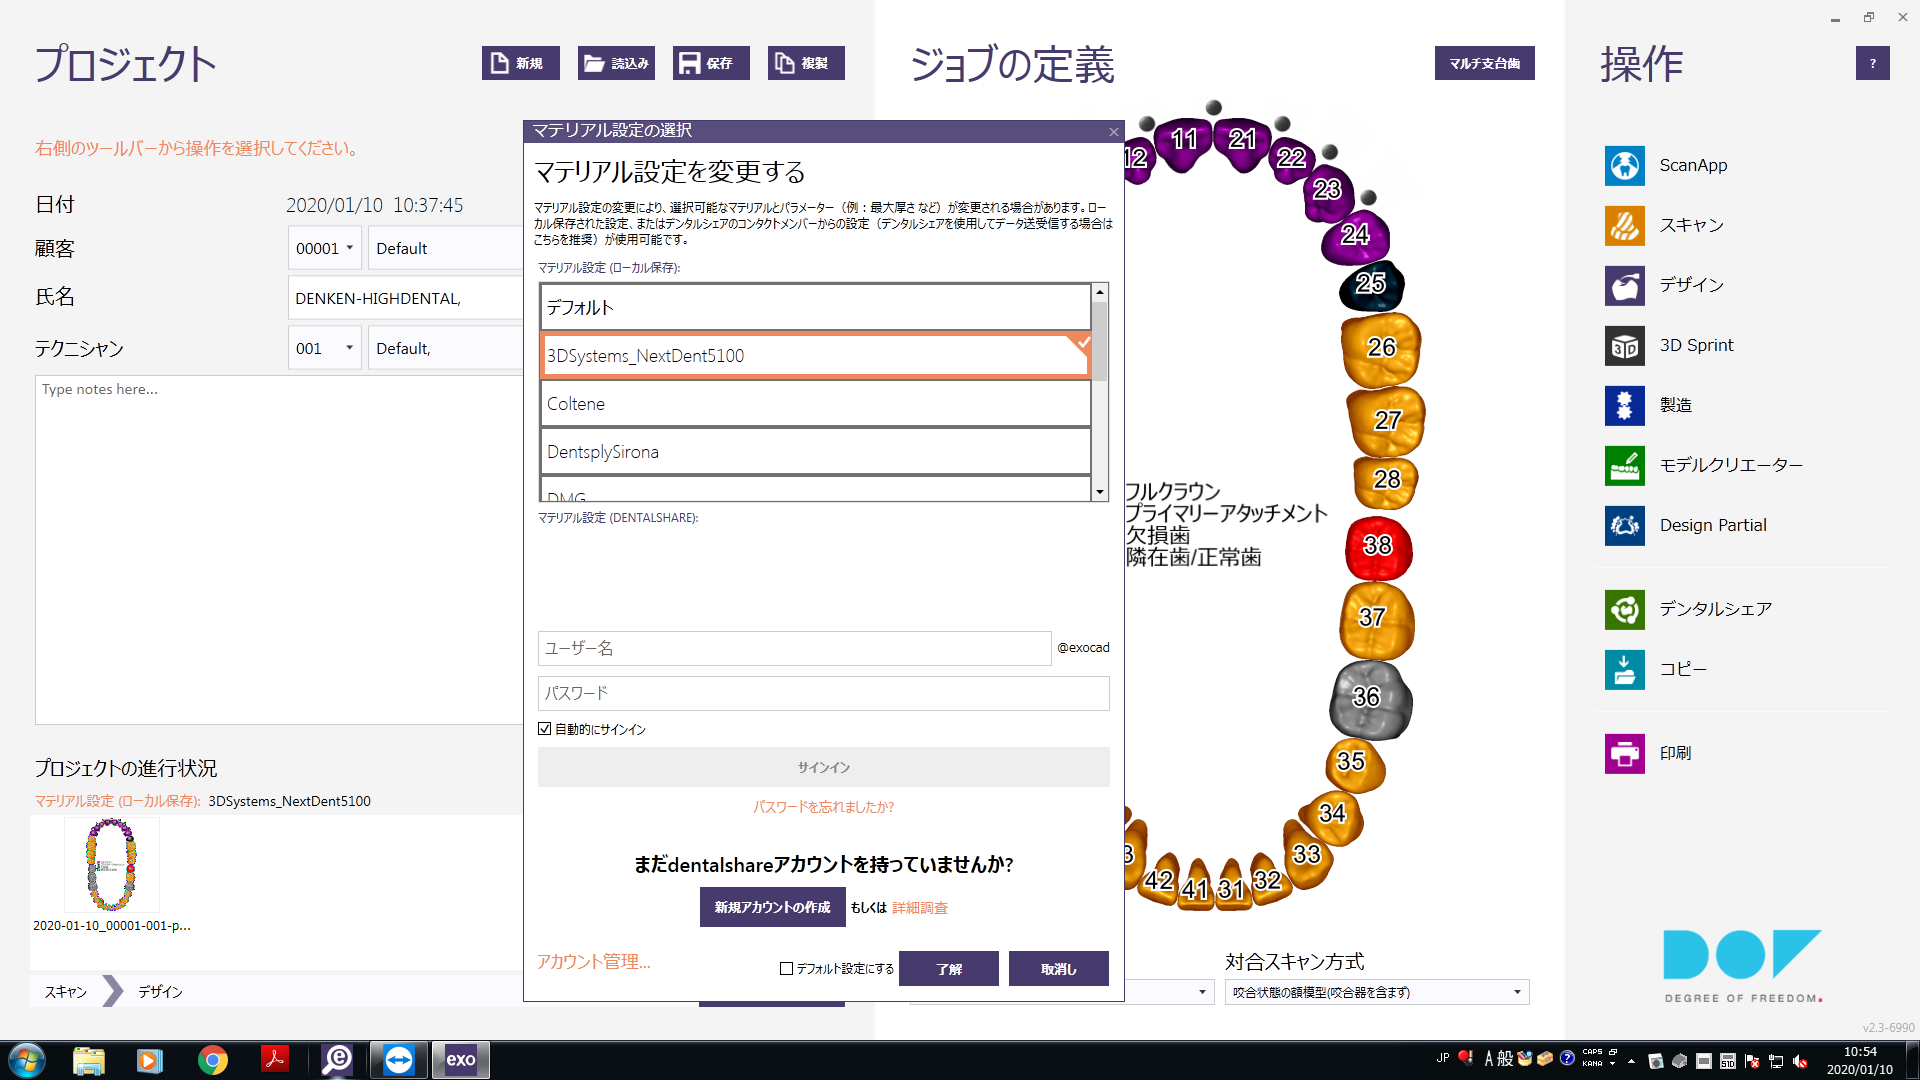Click material list scroll-down arrow
1920x1080 pixels.
point(1100,491)
